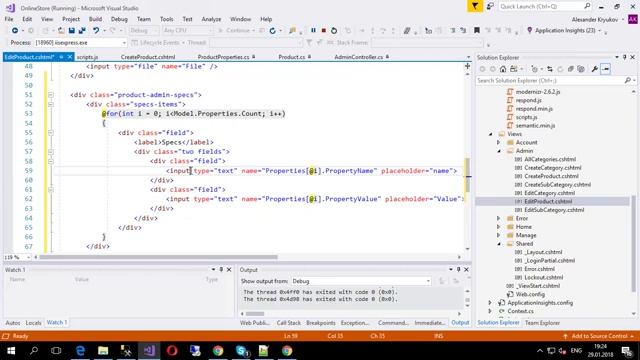Open the Locals tab

coord(33,323)
